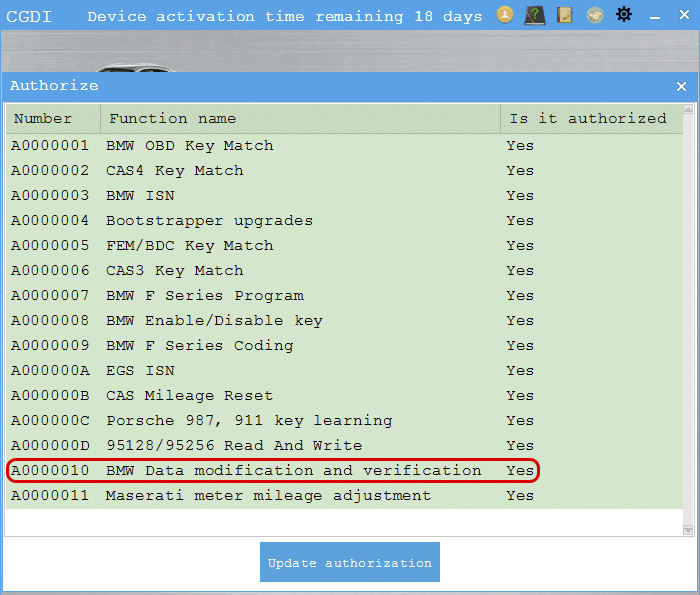Click Yes status for EGS ISN
The image size is (700, 595).
point(520,370)
